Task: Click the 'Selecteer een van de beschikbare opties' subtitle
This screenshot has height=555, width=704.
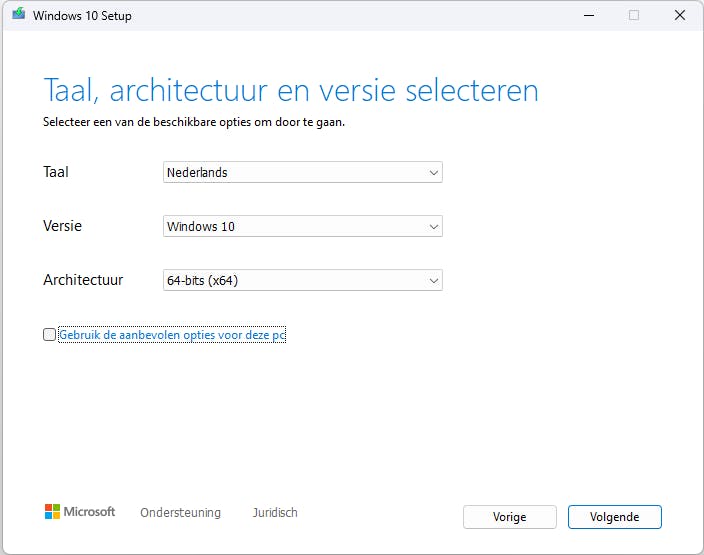Action: point(200,122)
